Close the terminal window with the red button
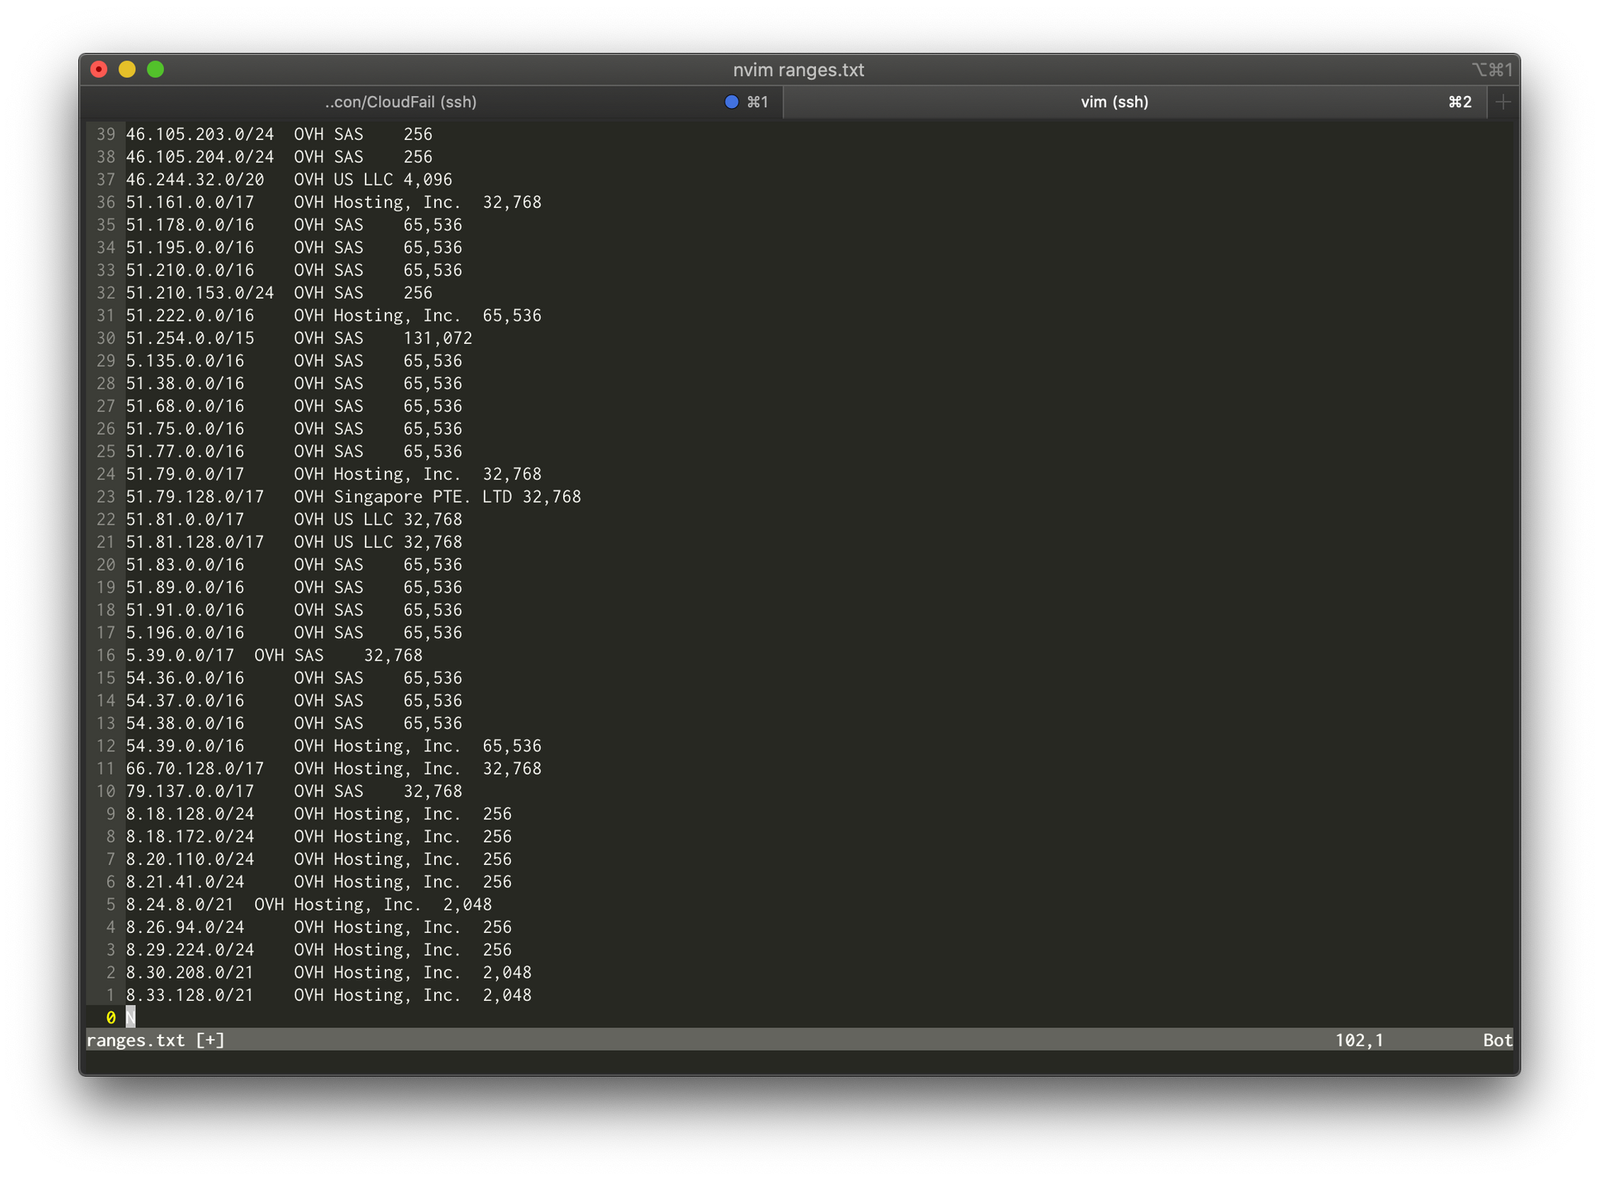 tap(99, 69)
